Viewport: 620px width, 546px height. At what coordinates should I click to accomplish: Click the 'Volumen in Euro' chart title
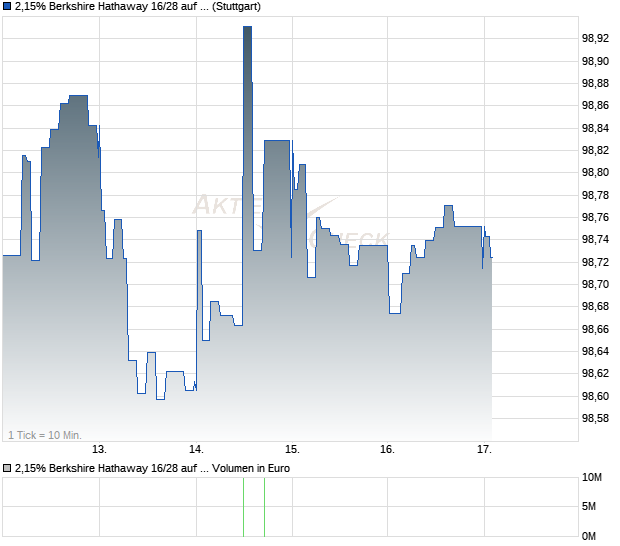click(152, 469)
